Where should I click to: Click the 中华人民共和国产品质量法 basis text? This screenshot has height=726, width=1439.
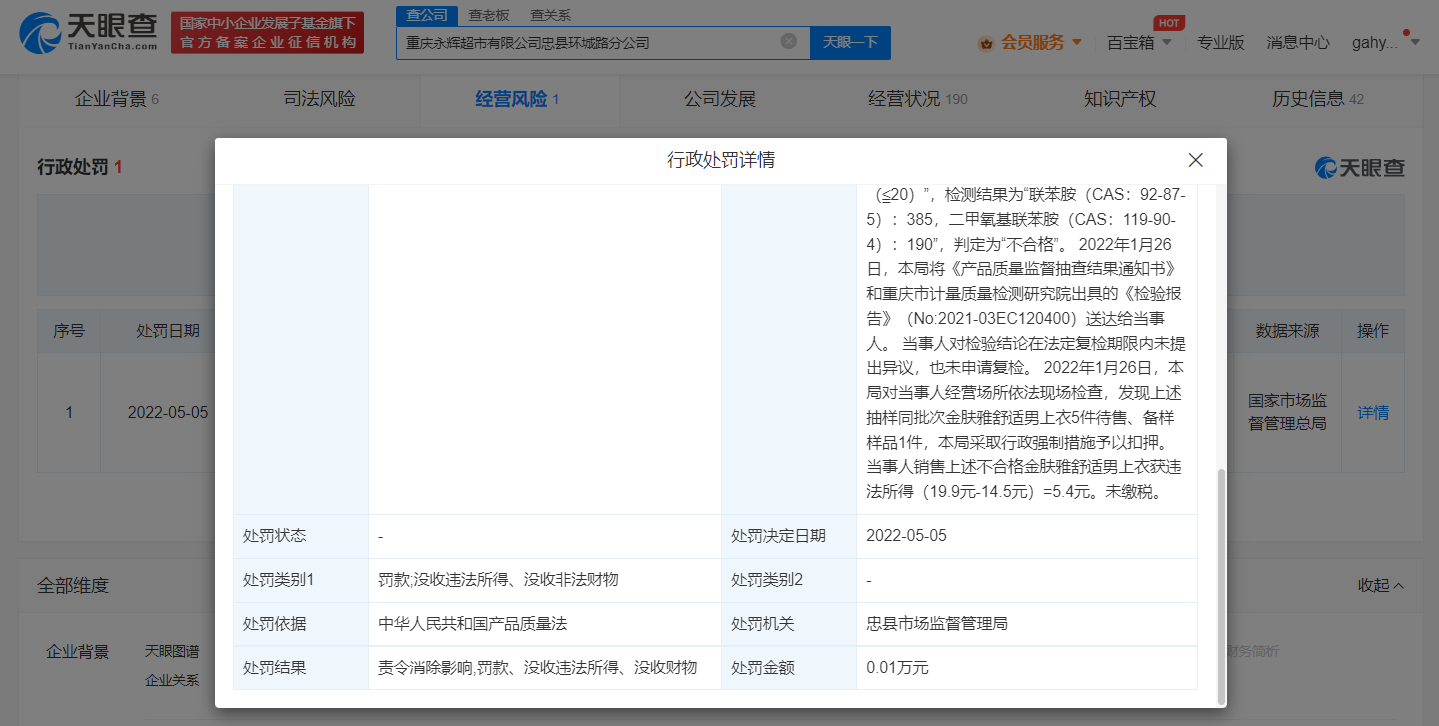click(472, 624)
